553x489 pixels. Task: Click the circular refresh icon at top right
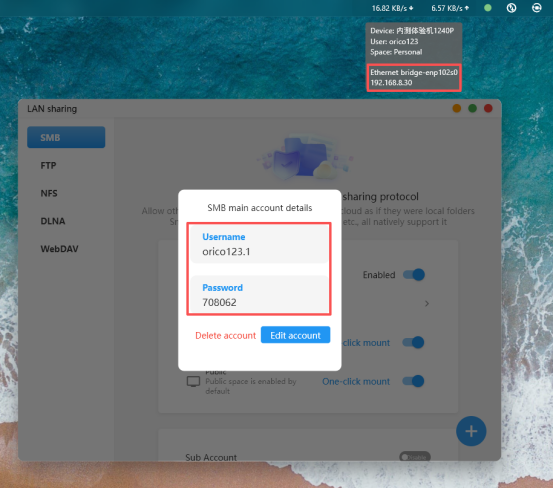536,8
